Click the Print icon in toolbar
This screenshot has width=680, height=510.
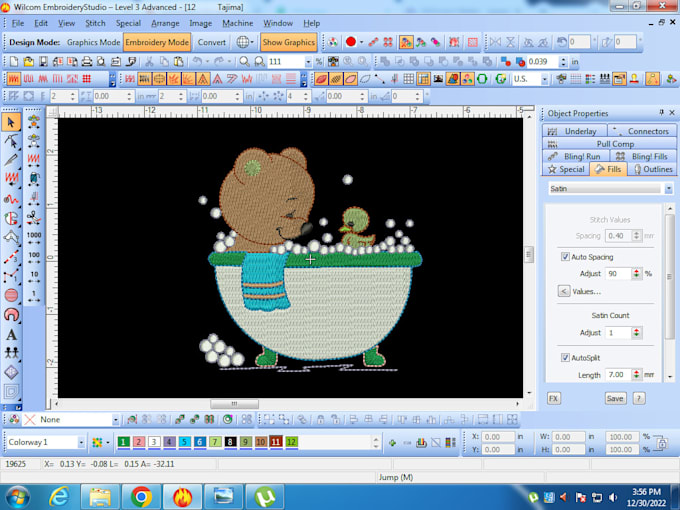[x=88, y=61]
